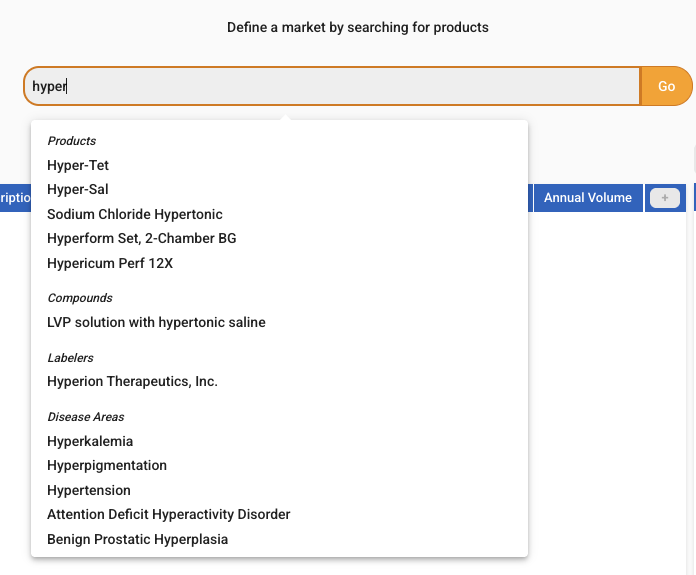Focus the product search input field
Image resolution: width=696 pixels, height=575 pixels.
coord(332,86)
